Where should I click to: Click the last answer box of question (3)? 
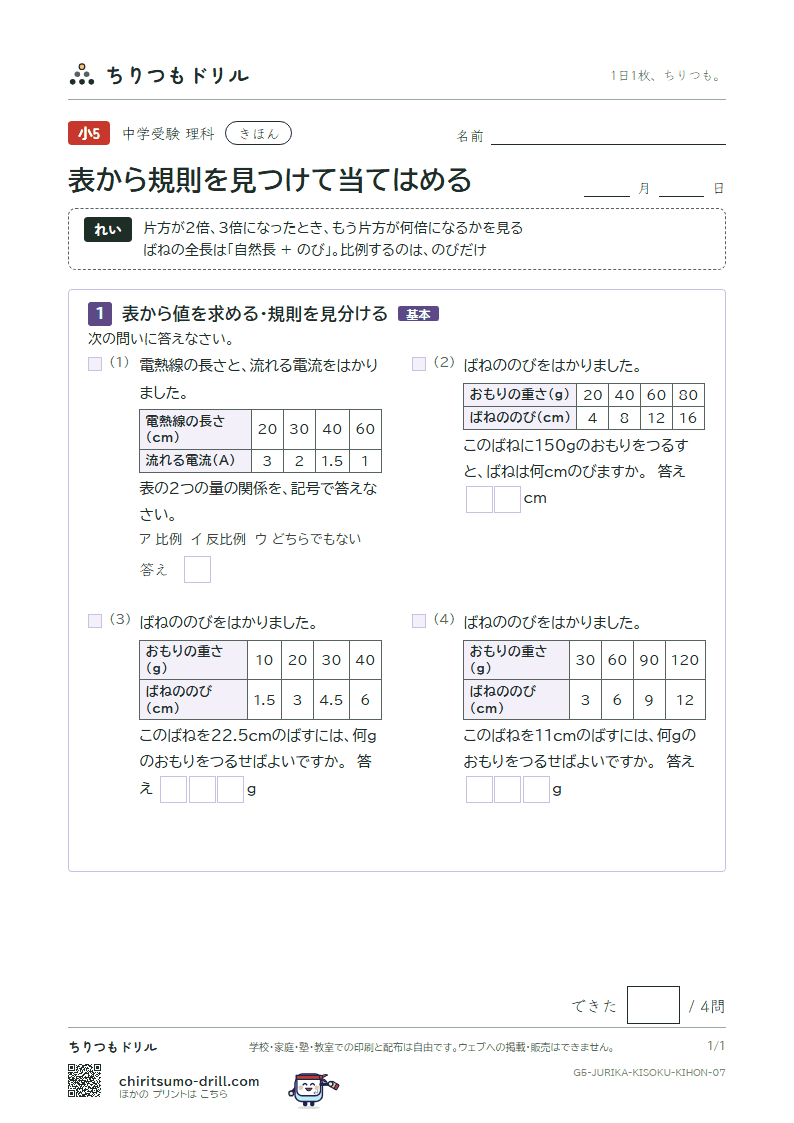pos(231,789)
